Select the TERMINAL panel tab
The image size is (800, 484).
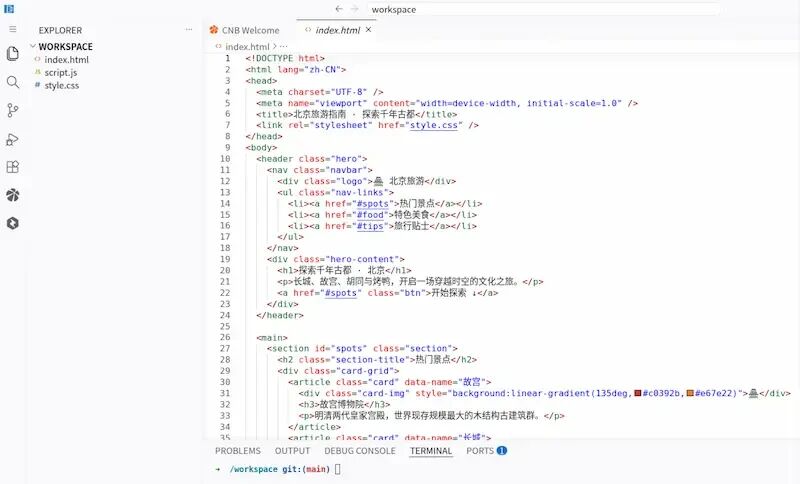[x=431, y=451]
